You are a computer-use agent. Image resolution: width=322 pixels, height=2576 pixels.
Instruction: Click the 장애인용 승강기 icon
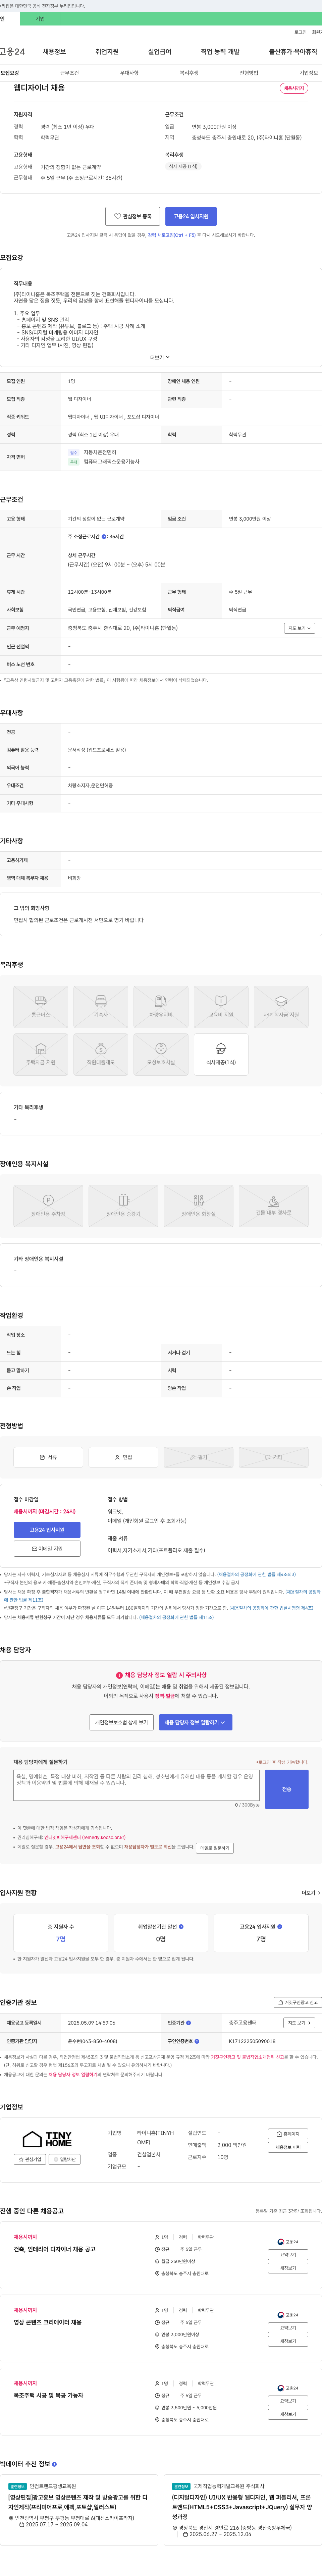coord(123,1206)
